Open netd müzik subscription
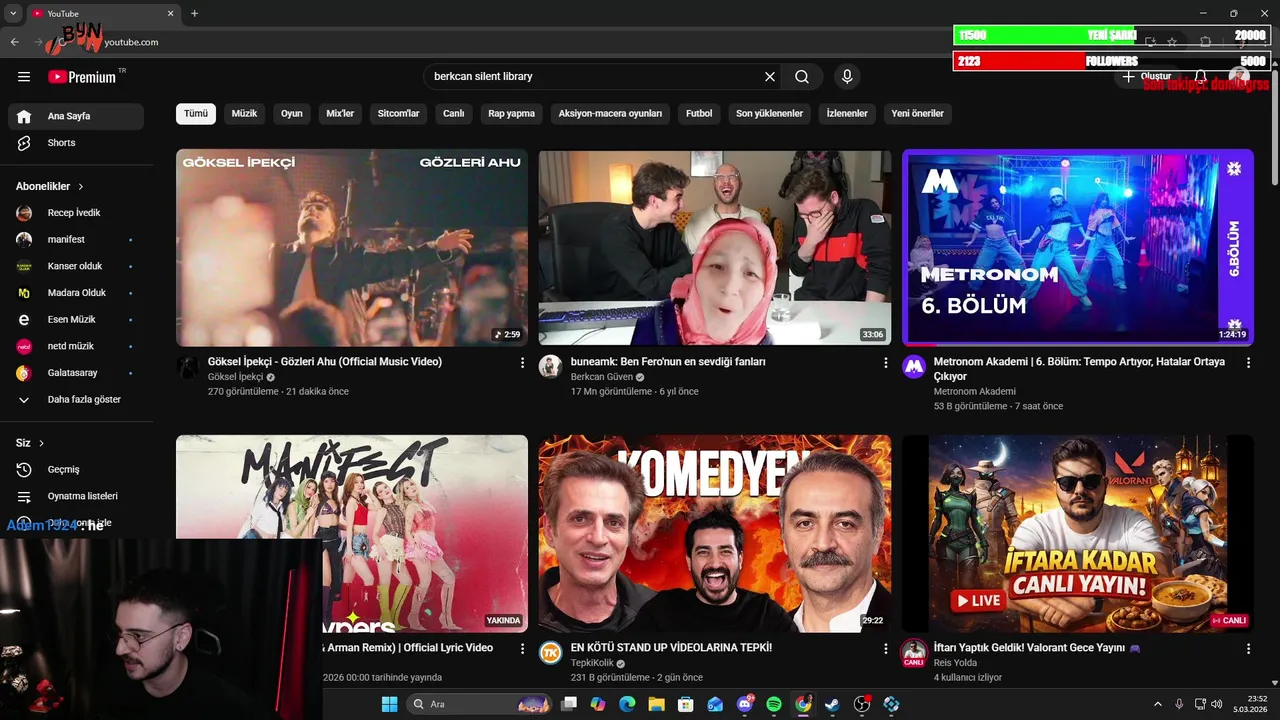 (x=76, y=346)
